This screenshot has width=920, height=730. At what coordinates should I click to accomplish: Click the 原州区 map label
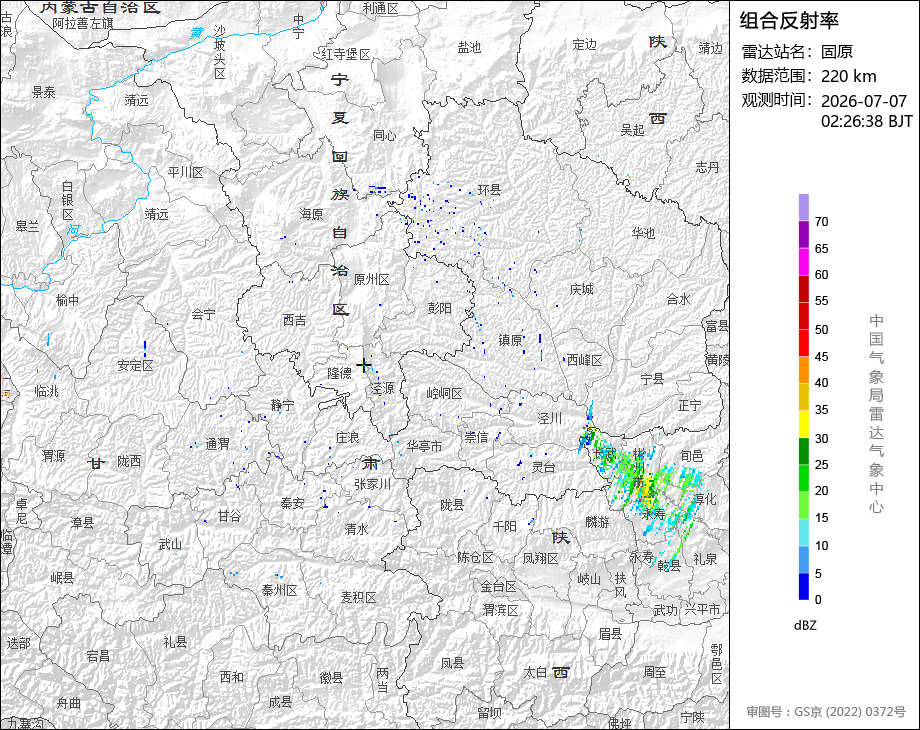point(371,279)
